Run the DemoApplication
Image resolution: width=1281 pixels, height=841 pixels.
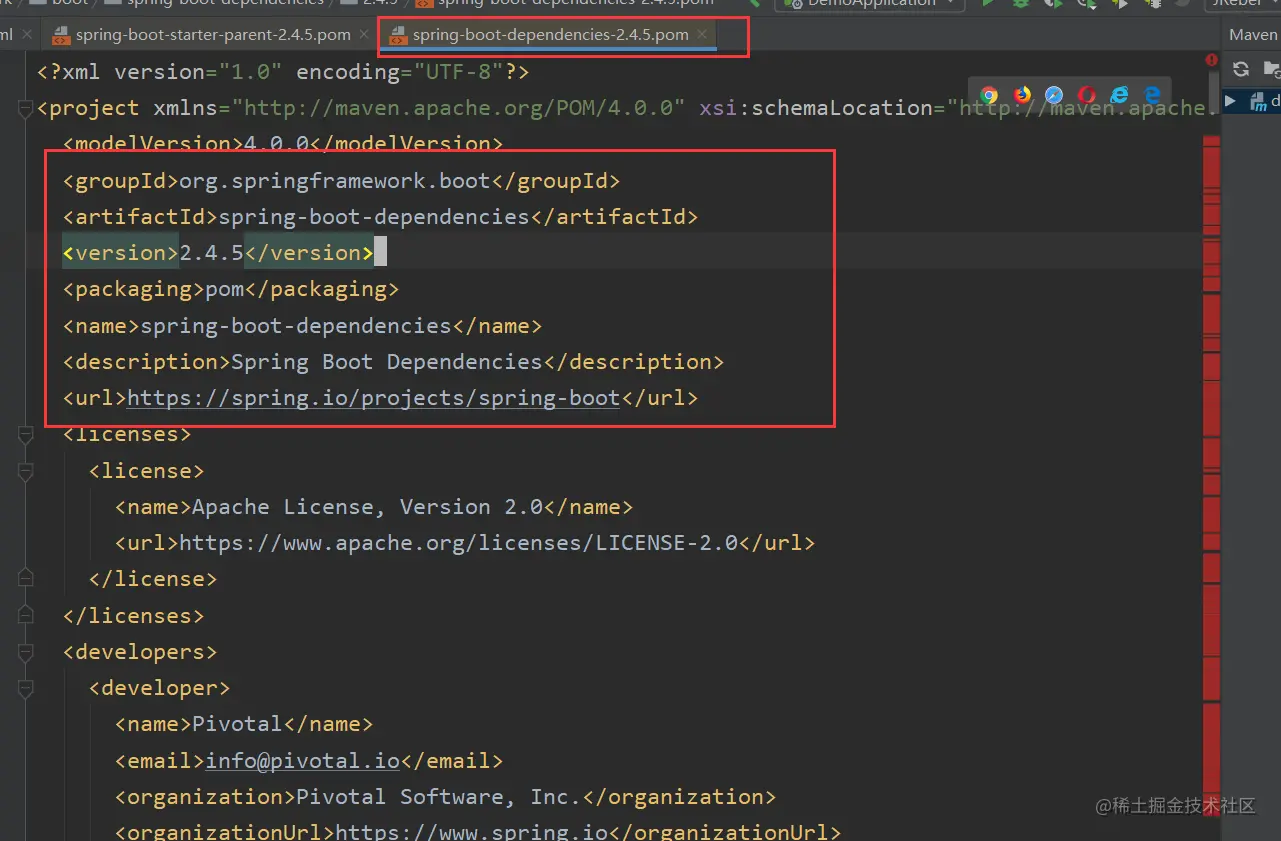[x=988, y=5]
